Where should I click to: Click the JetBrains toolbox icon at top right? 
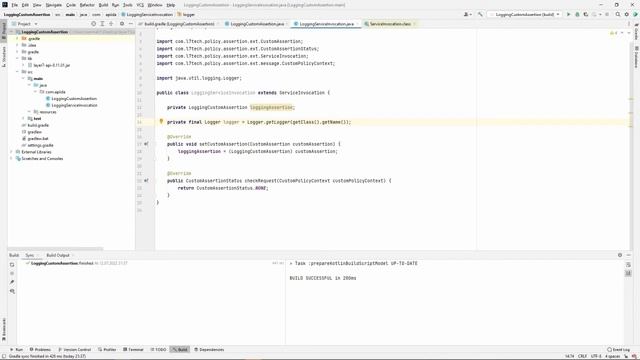pyautogui.click(x=636, y=14)
